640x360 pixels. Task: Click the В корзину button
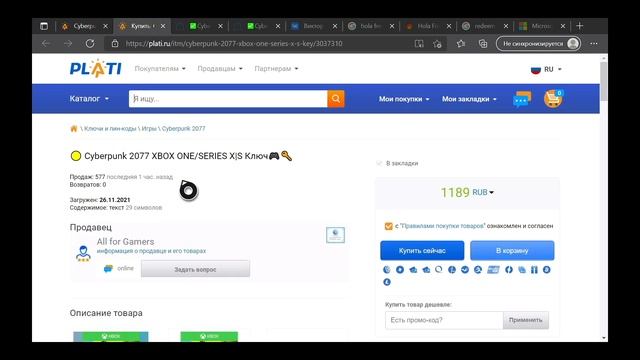(x=512, y=251)
